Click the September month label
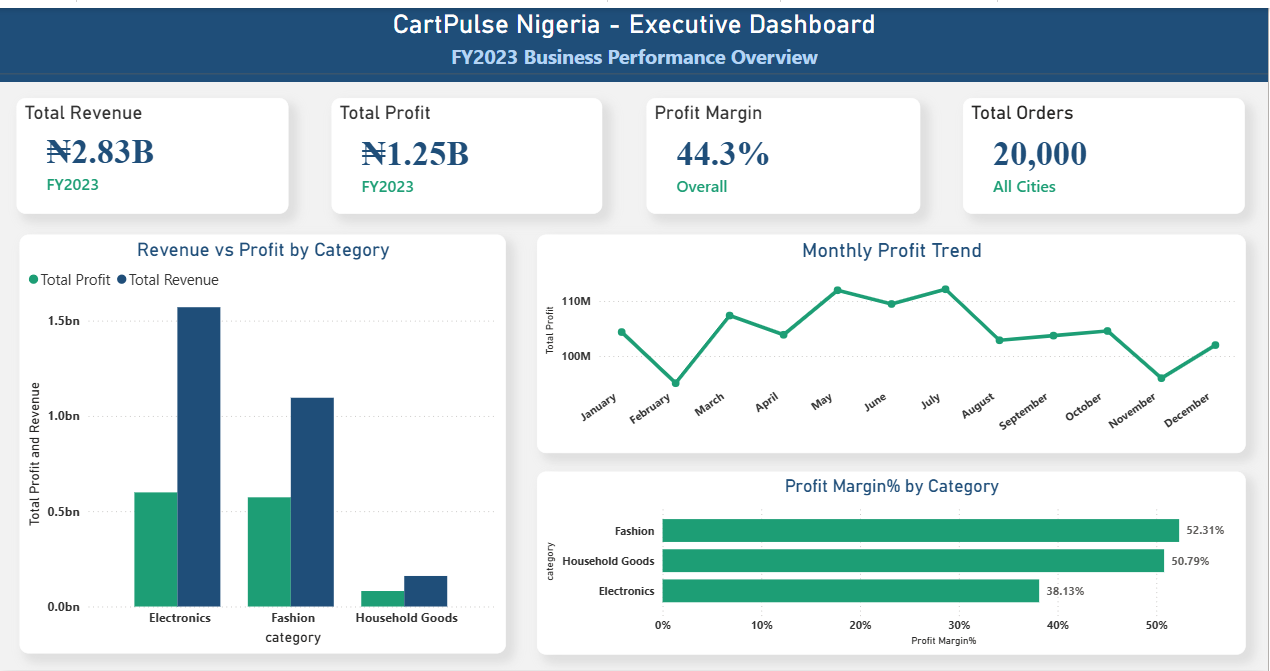Image resolution: width=1270 pixels, height=671 pixels. (1025, 412)
